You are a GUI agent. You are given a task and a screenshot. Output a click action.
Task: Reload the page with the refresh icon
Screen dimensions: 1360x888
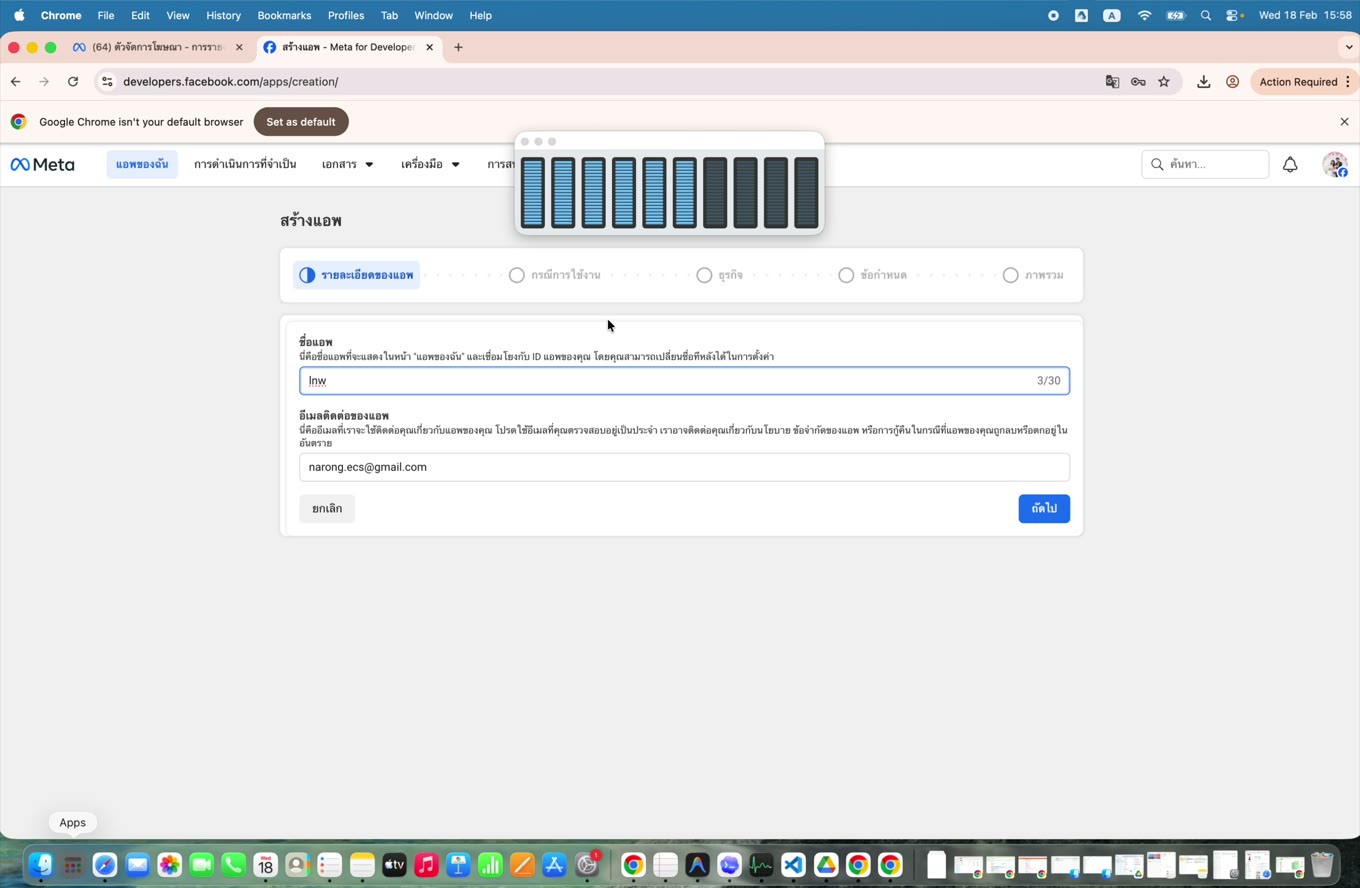[73, 82]
